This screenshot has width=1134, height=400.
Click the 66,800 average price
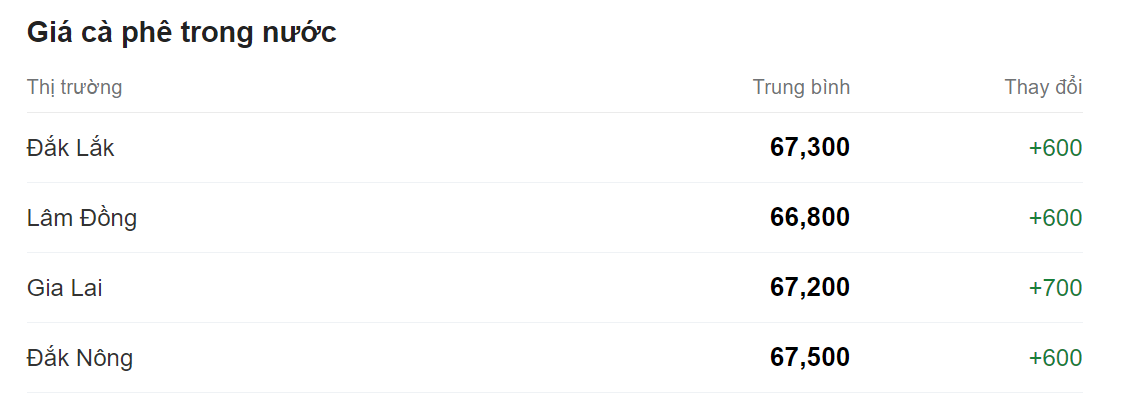click(x=809, y=218)
